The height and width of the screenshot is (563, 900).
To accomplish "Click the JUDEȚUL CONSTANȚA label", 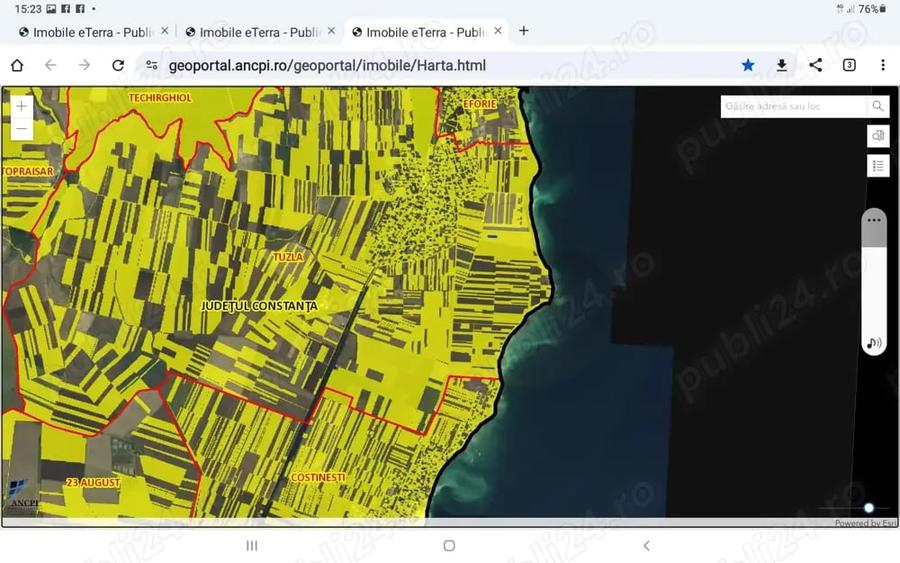I will (259, 306).
